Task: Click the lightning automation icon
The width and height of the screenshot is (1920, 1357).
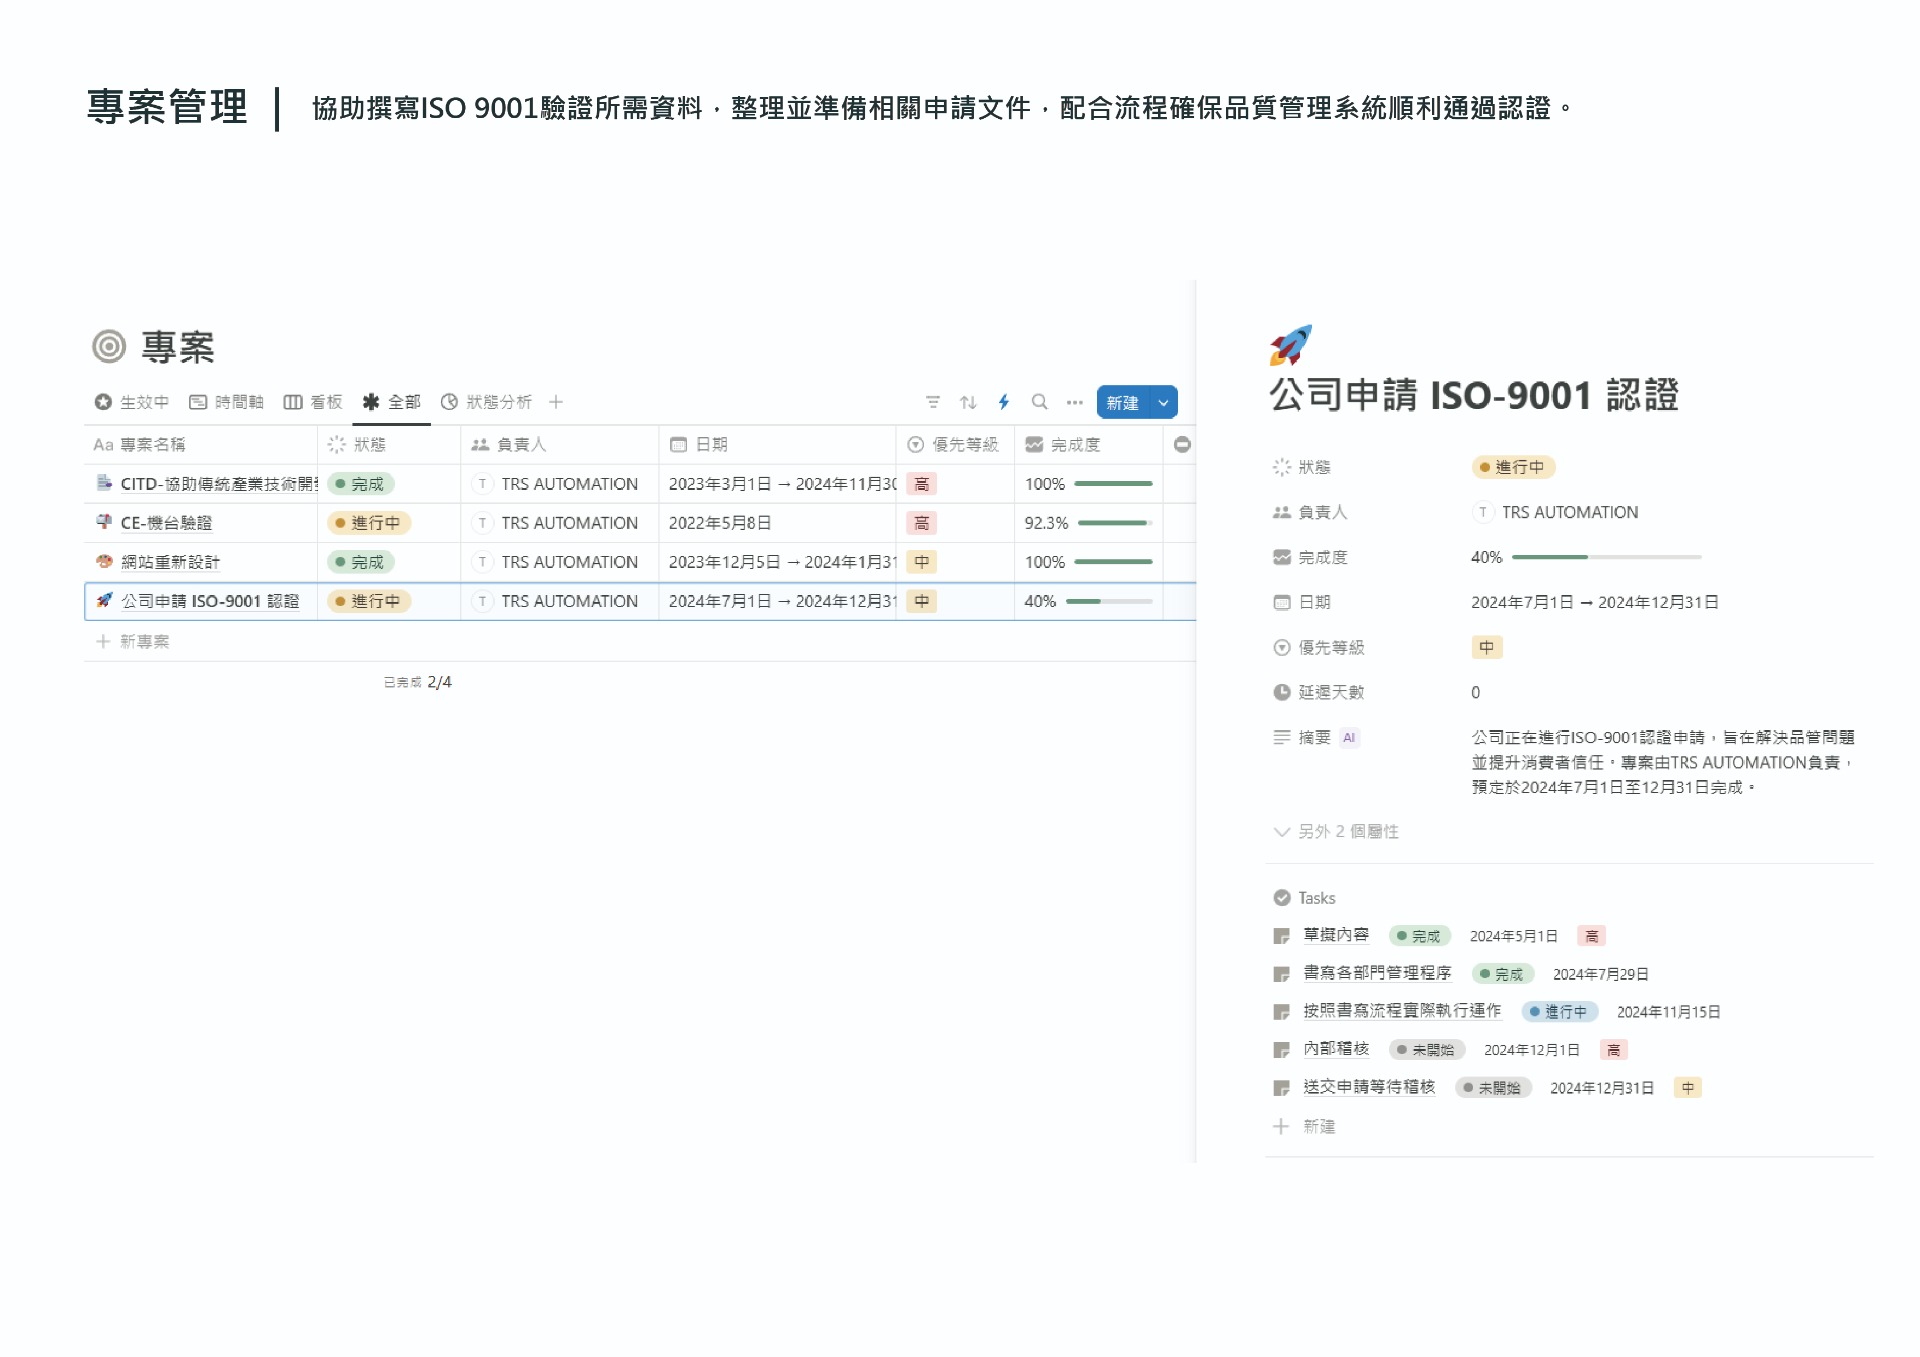Action: pos(1004,402)
